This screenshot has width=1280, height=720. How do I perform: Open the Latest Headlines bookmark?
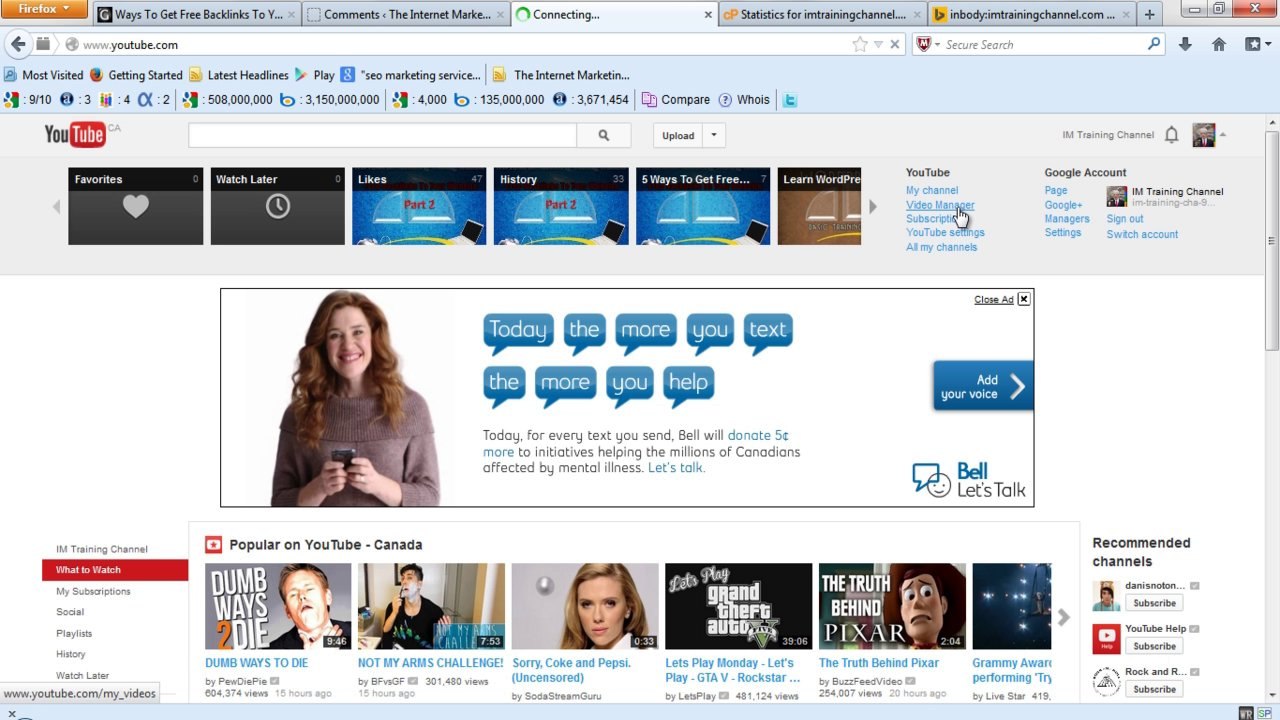[x=238, y=75]
